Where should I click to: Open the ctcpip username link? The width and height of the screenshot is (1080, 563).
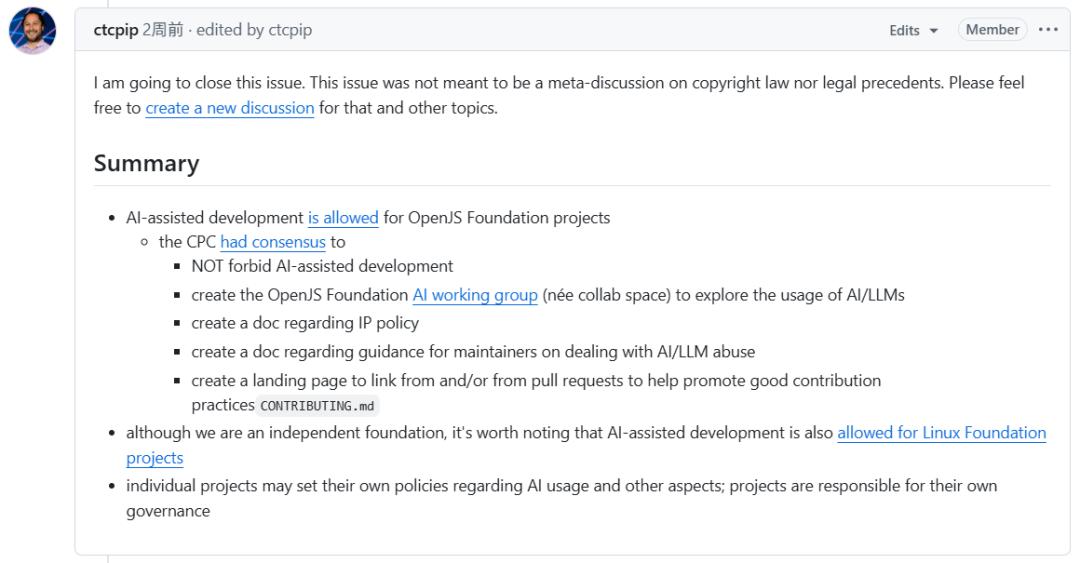tap(115, 30)
